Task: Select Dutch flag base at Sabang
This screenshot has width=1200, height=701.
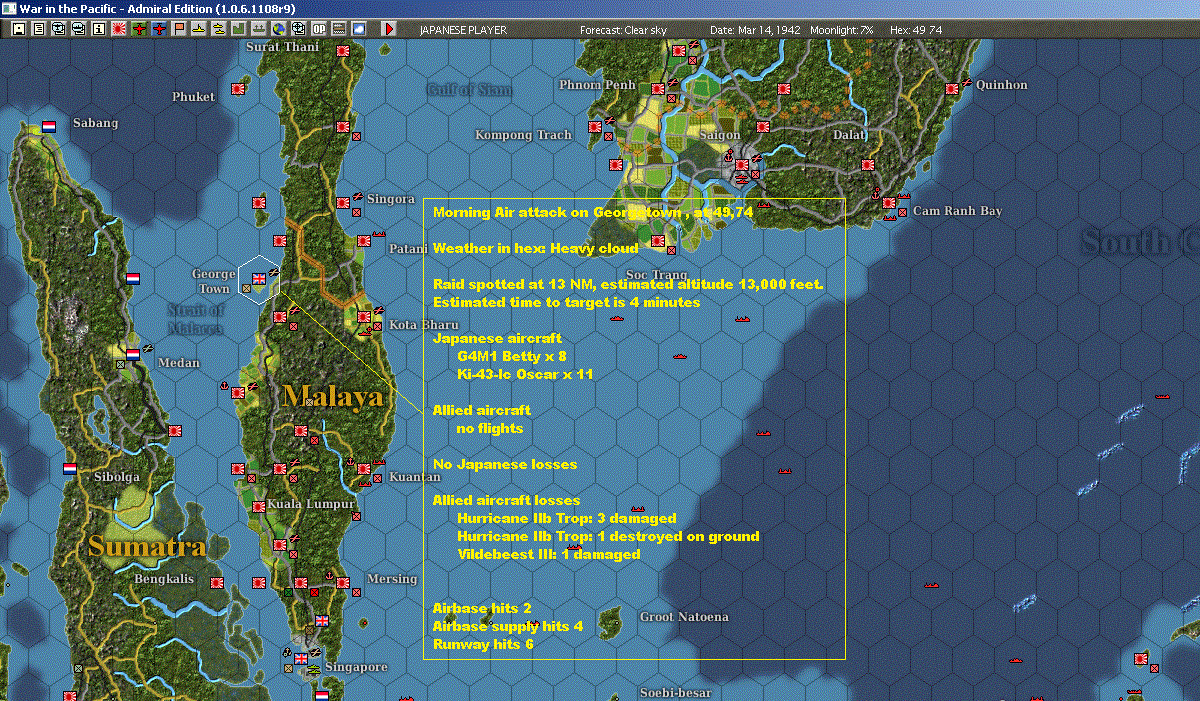Action: click(49, 127)
